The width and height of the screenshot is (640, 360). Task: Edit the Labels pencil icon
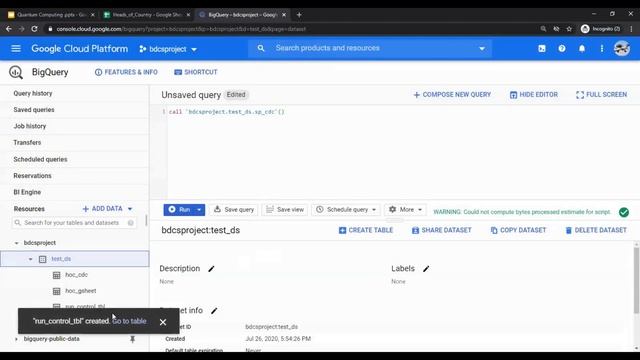pyautogui.click(x=426, y=269)
